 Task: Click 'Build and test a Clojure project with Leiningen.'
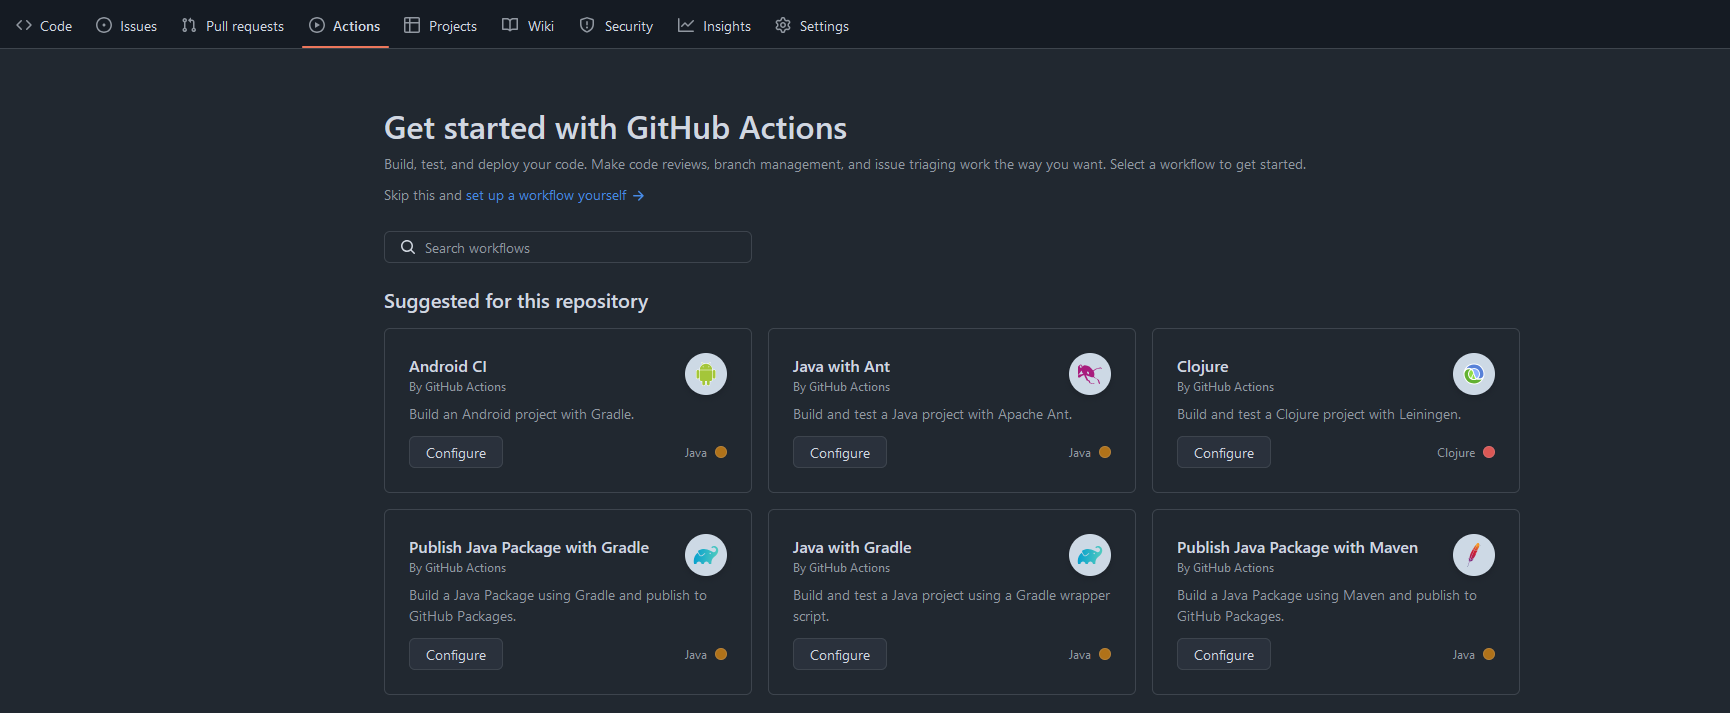pos(1319,414)
